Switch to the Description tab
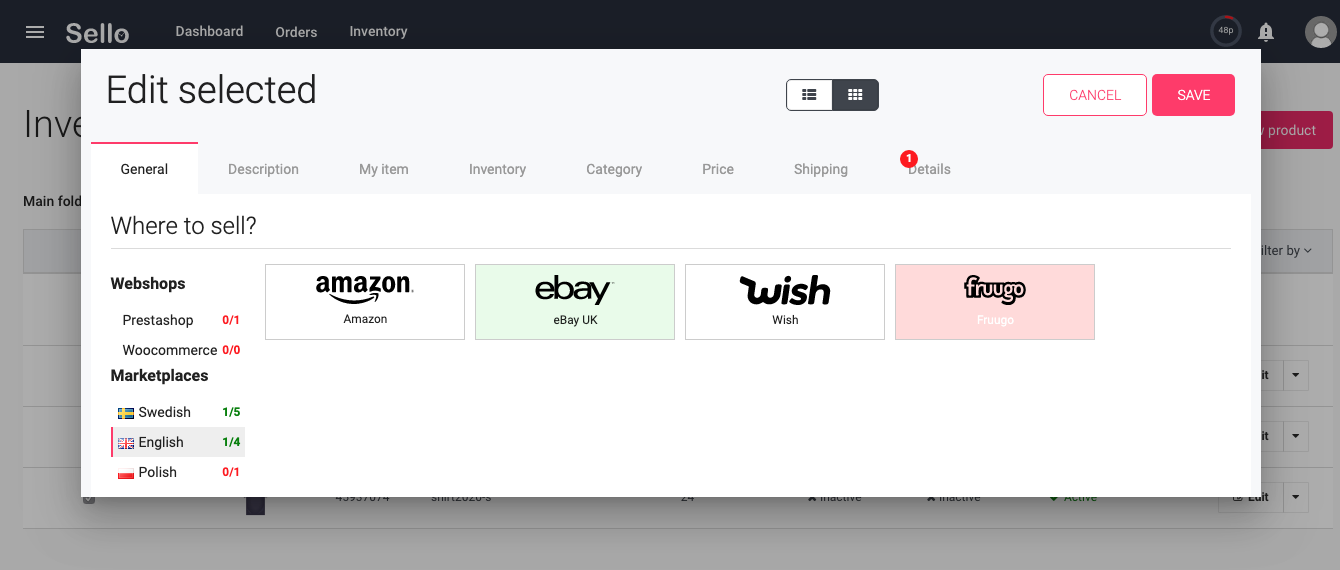Viewport: 1340px width, 570px height. point(263,169)
